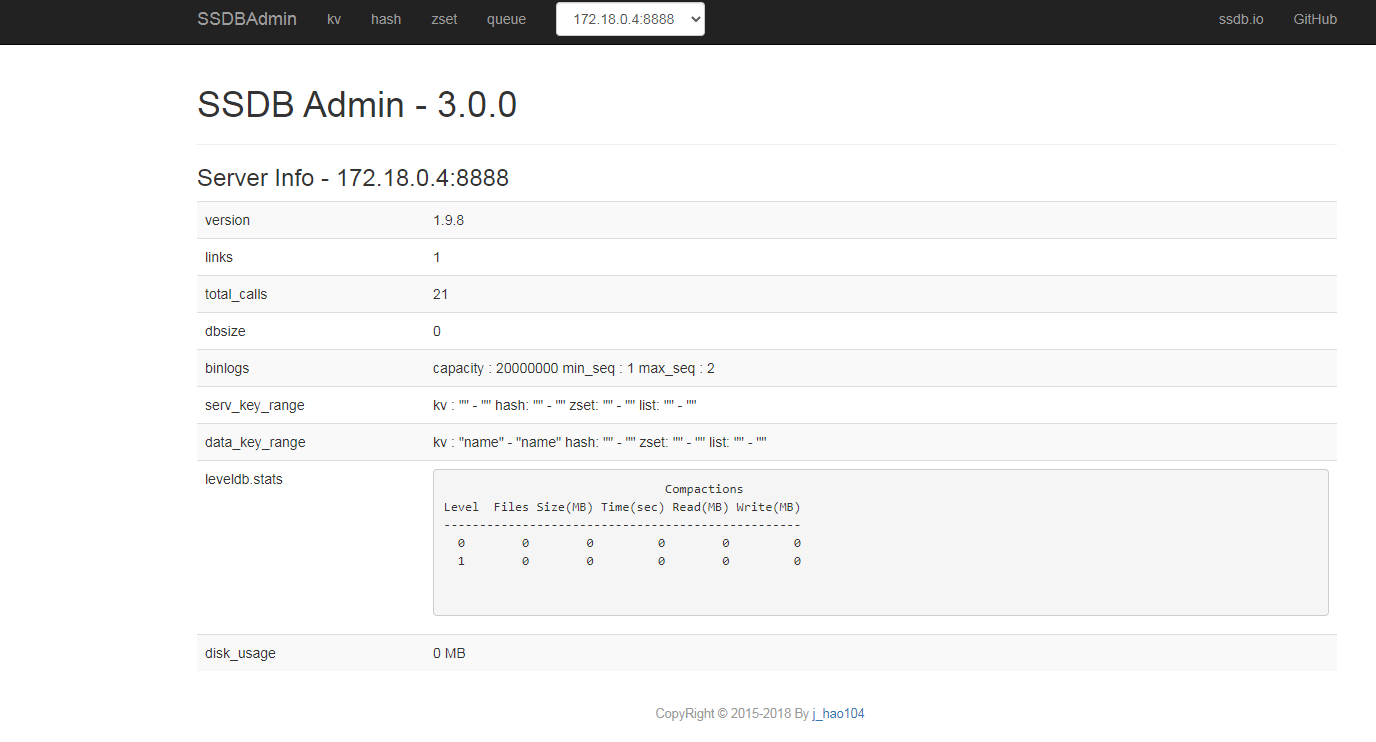Click the disk_usage value 0 MB
This screenshot has height=742, width=1376.
tap(449, 653)
